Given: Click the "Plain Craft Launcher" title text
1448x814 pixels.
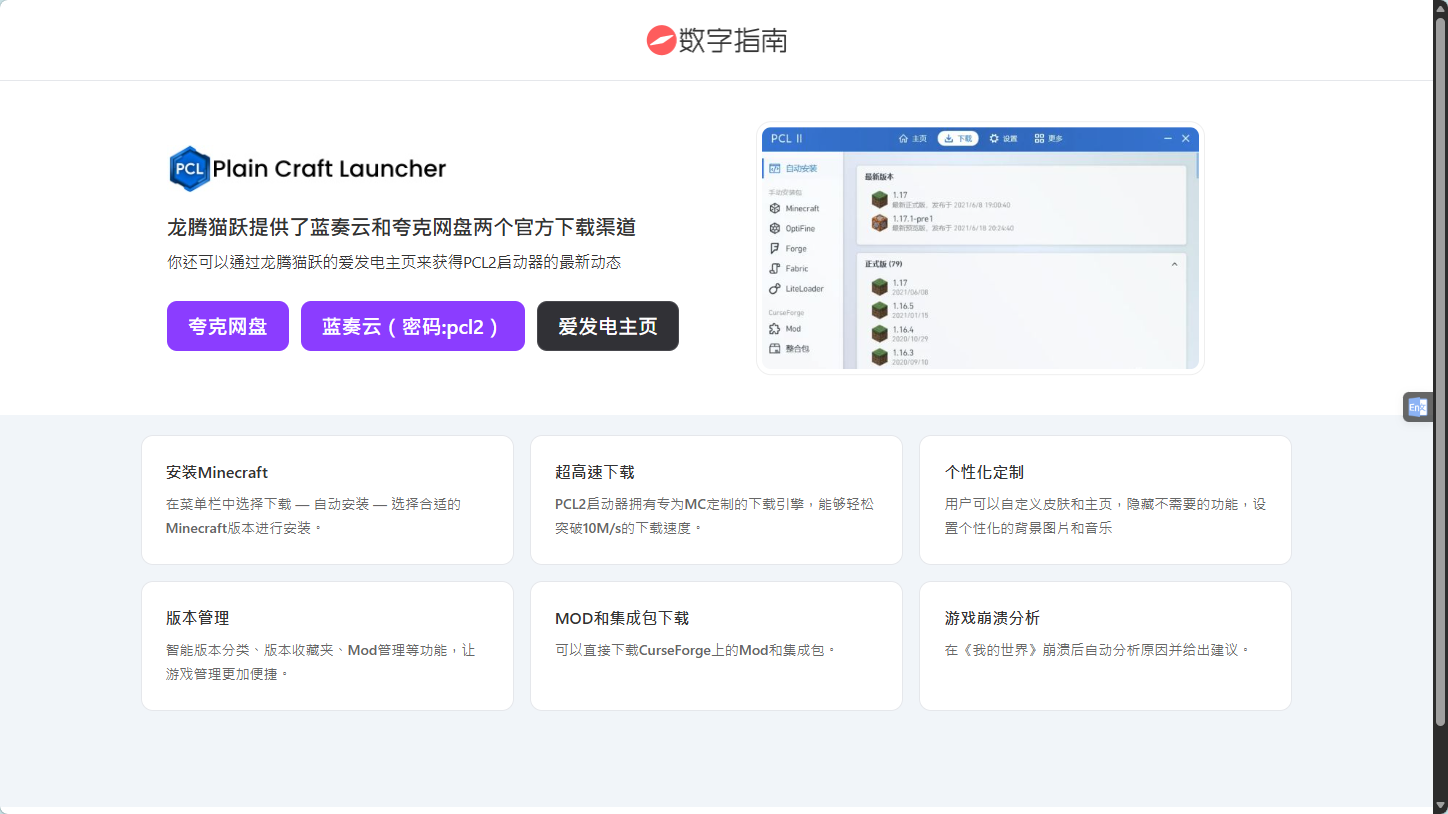Looking at the screenshot, I should [329, 169].
